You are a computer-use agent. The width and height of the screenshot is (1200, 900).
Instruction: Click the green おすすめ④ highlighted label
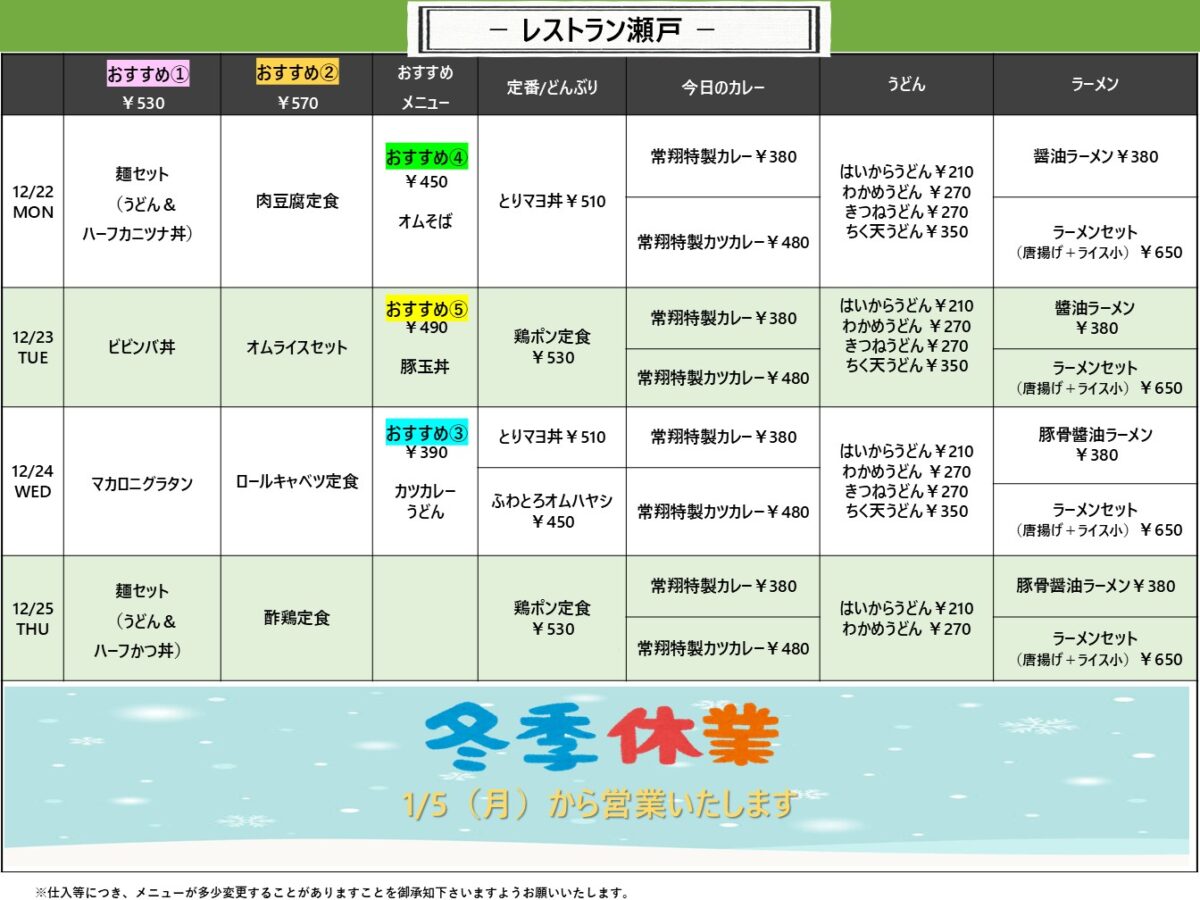click(x=427, y=158)
